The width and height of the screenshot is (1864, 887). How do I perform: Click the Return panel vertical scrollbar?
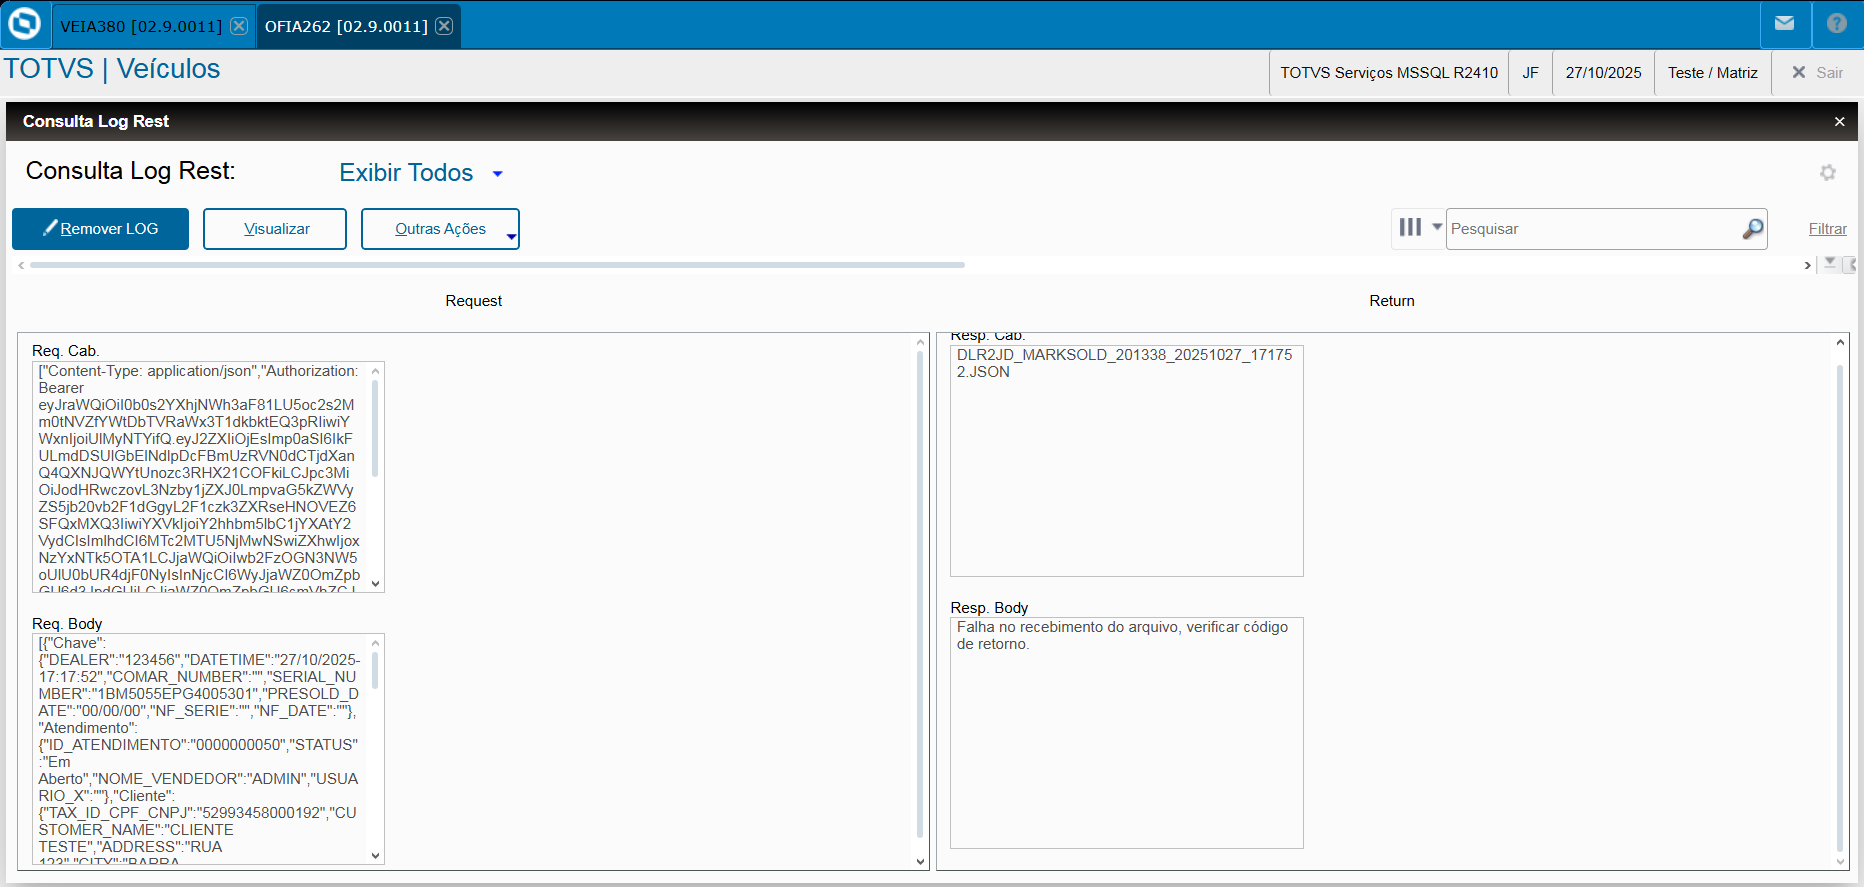tap(1840, 608)
